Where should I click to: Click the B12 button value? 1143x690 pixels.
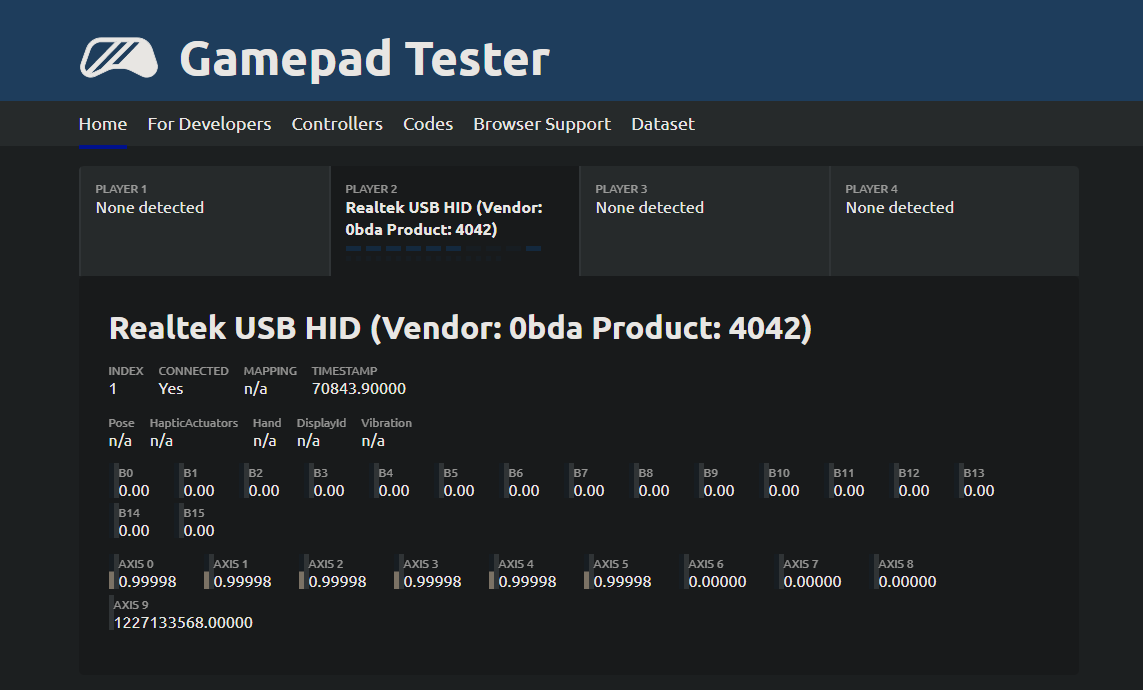point(914,491)
